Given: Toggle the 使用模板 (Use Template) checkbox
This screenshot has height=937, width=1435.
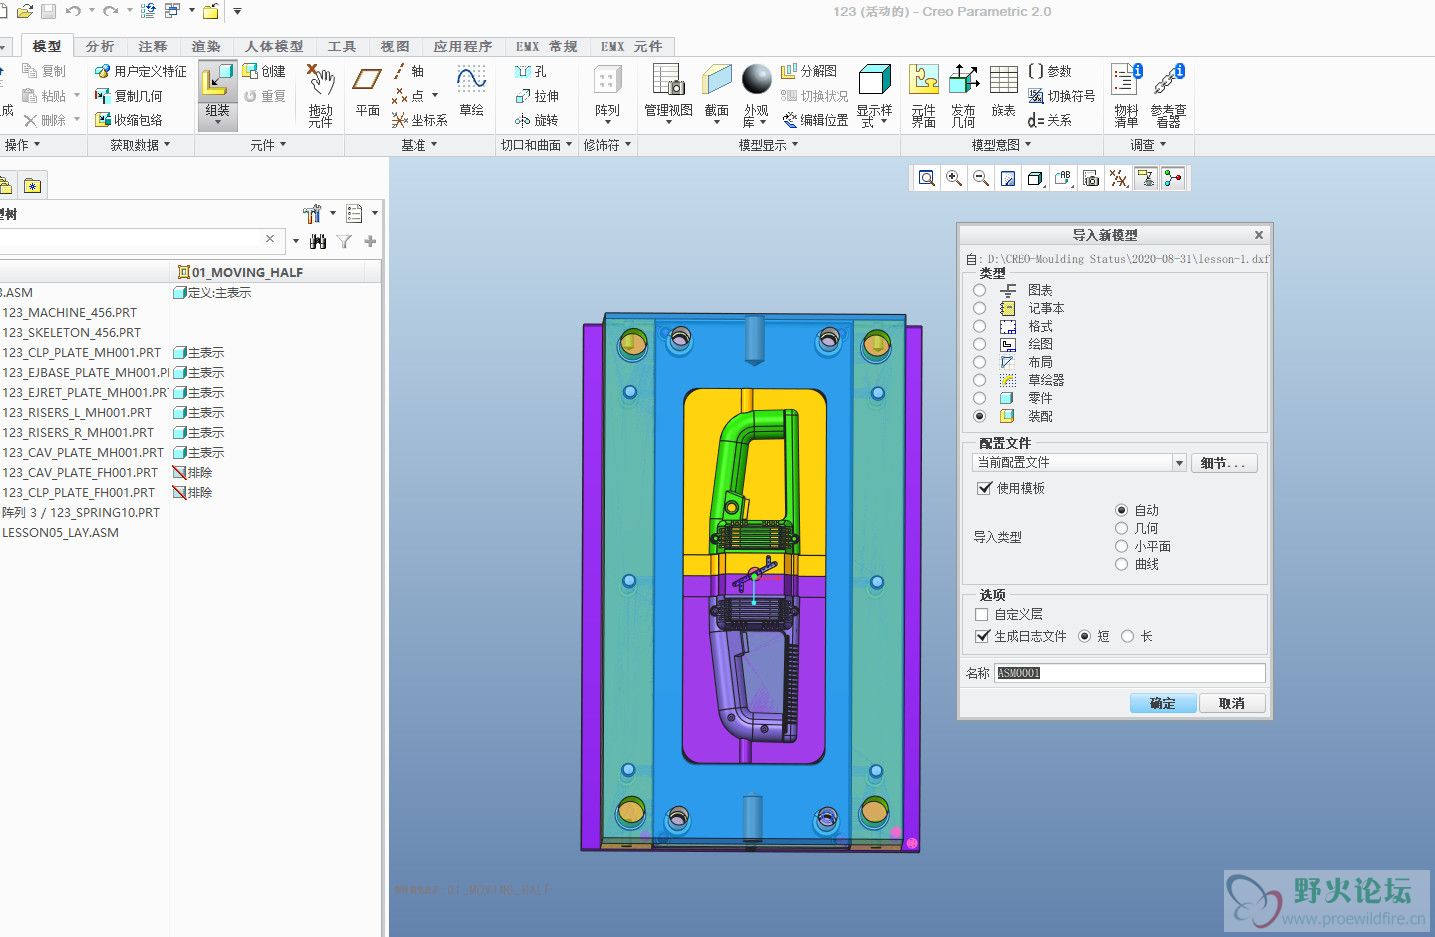Looking at the screenshot, I should coord(984,488).
